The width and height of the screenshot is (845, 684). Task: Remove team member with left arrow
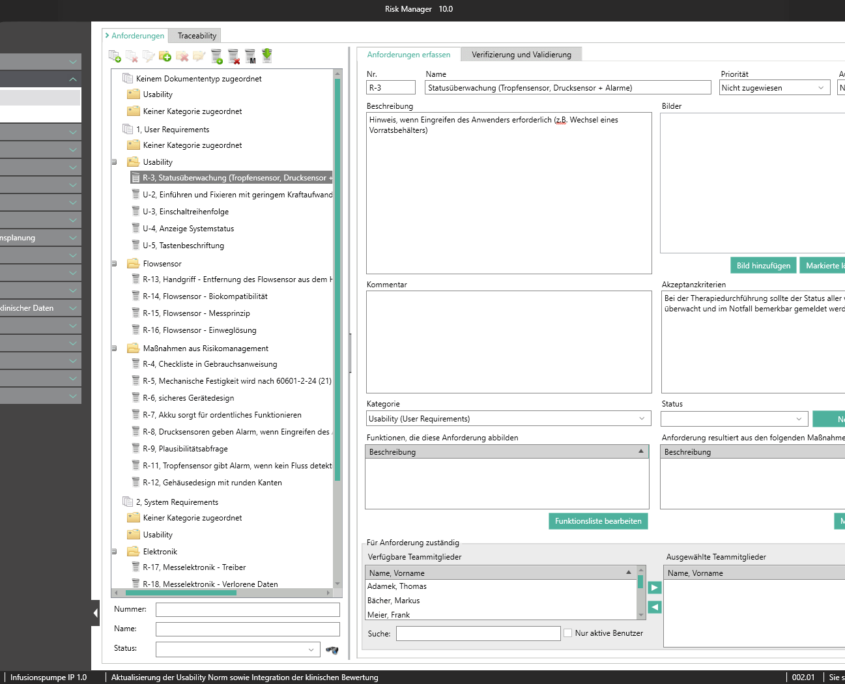point(654,607)
